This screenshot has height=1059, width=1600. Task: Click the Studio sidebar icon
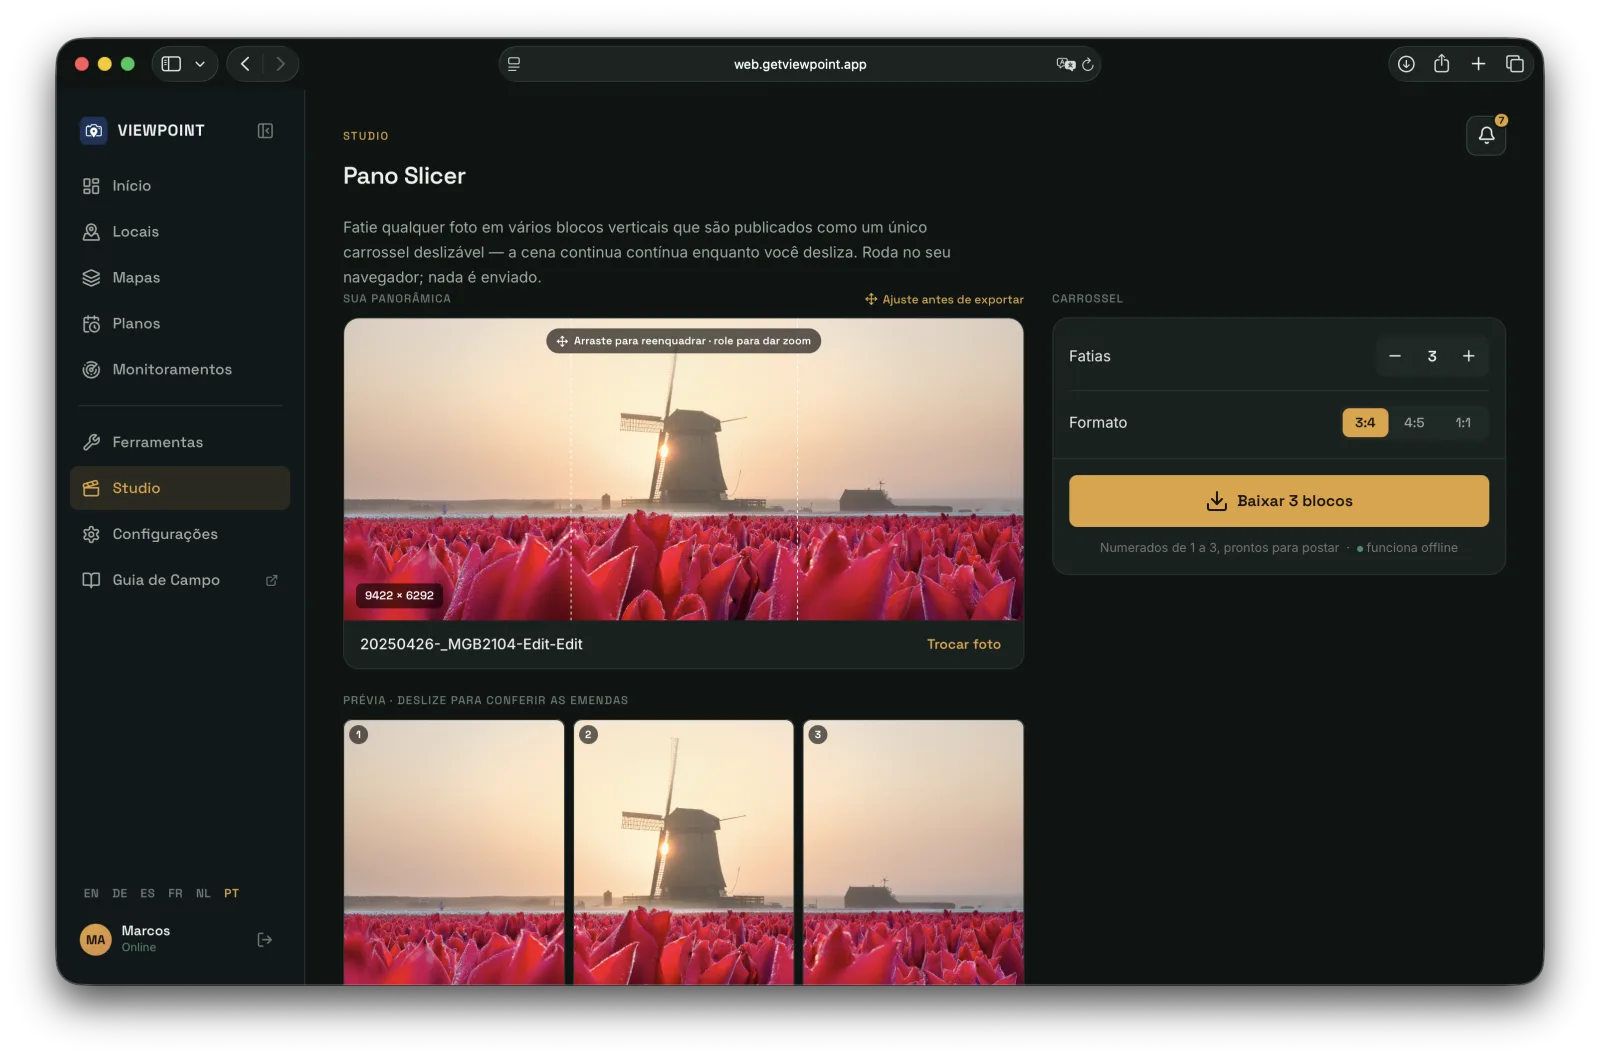(x=91, y=488)
